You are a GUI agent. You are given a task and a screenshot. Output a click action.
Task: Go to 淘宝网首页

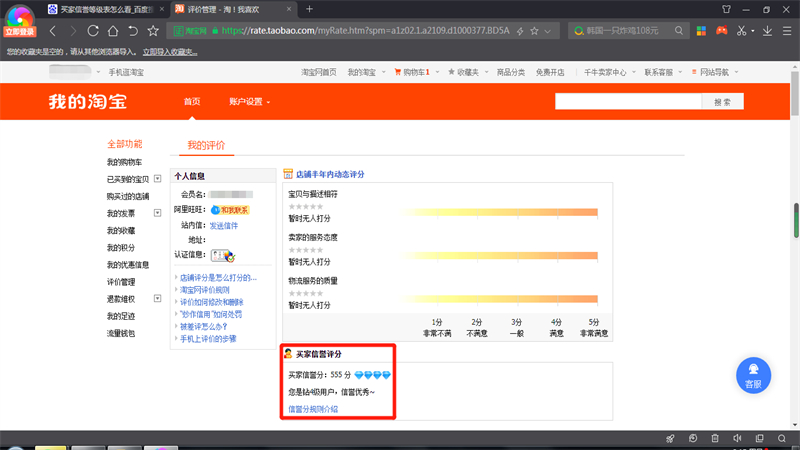[319, 72]
